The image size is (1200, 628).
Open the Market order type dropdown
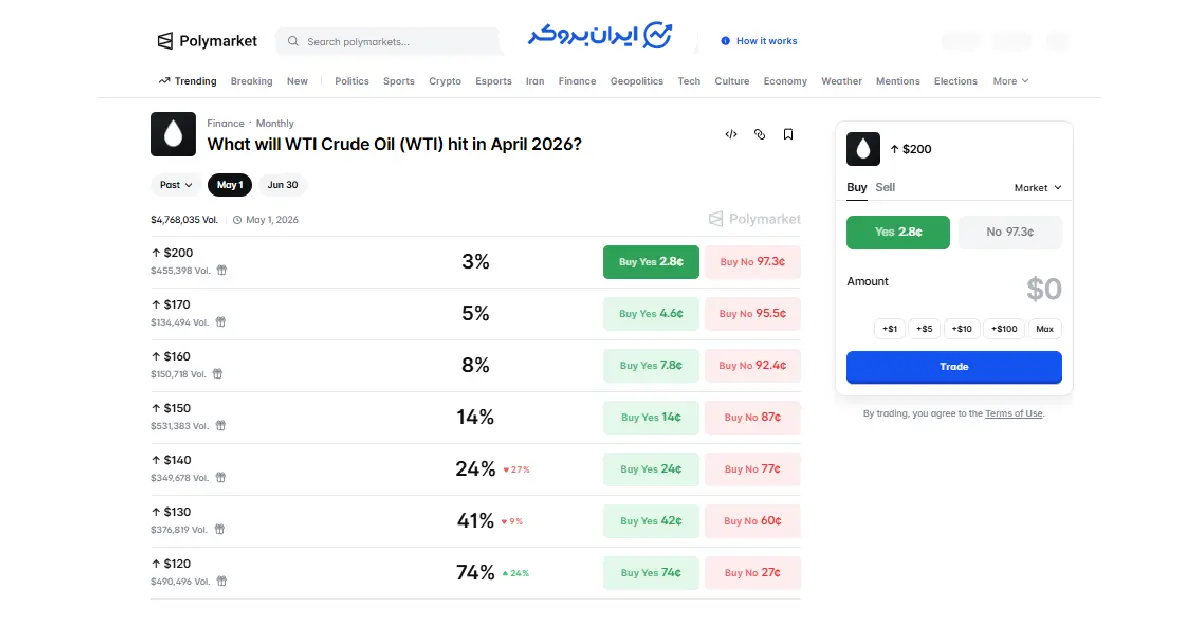(1038, 188)
